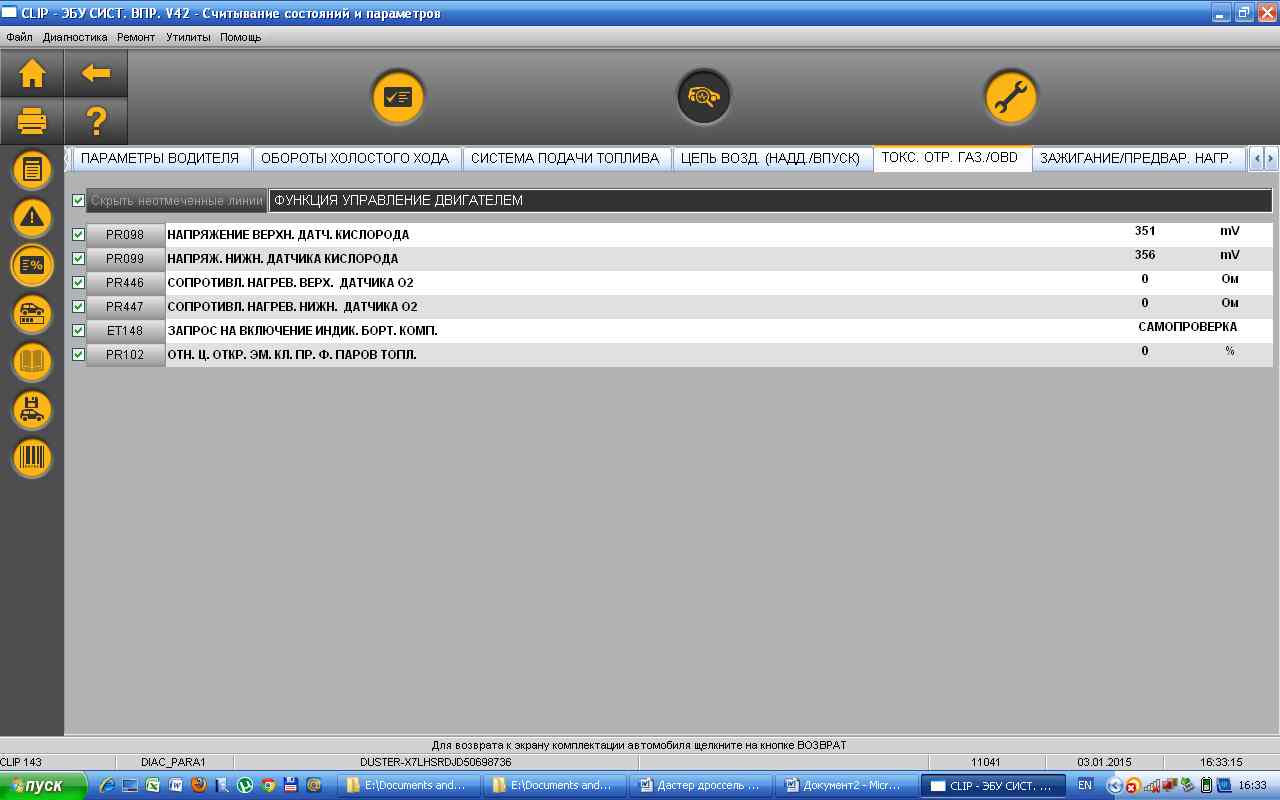Image resolution: width=1280 pixels, height=800 pixels.
Task: Click the Home icon button
Action: (x=32, y=74)
